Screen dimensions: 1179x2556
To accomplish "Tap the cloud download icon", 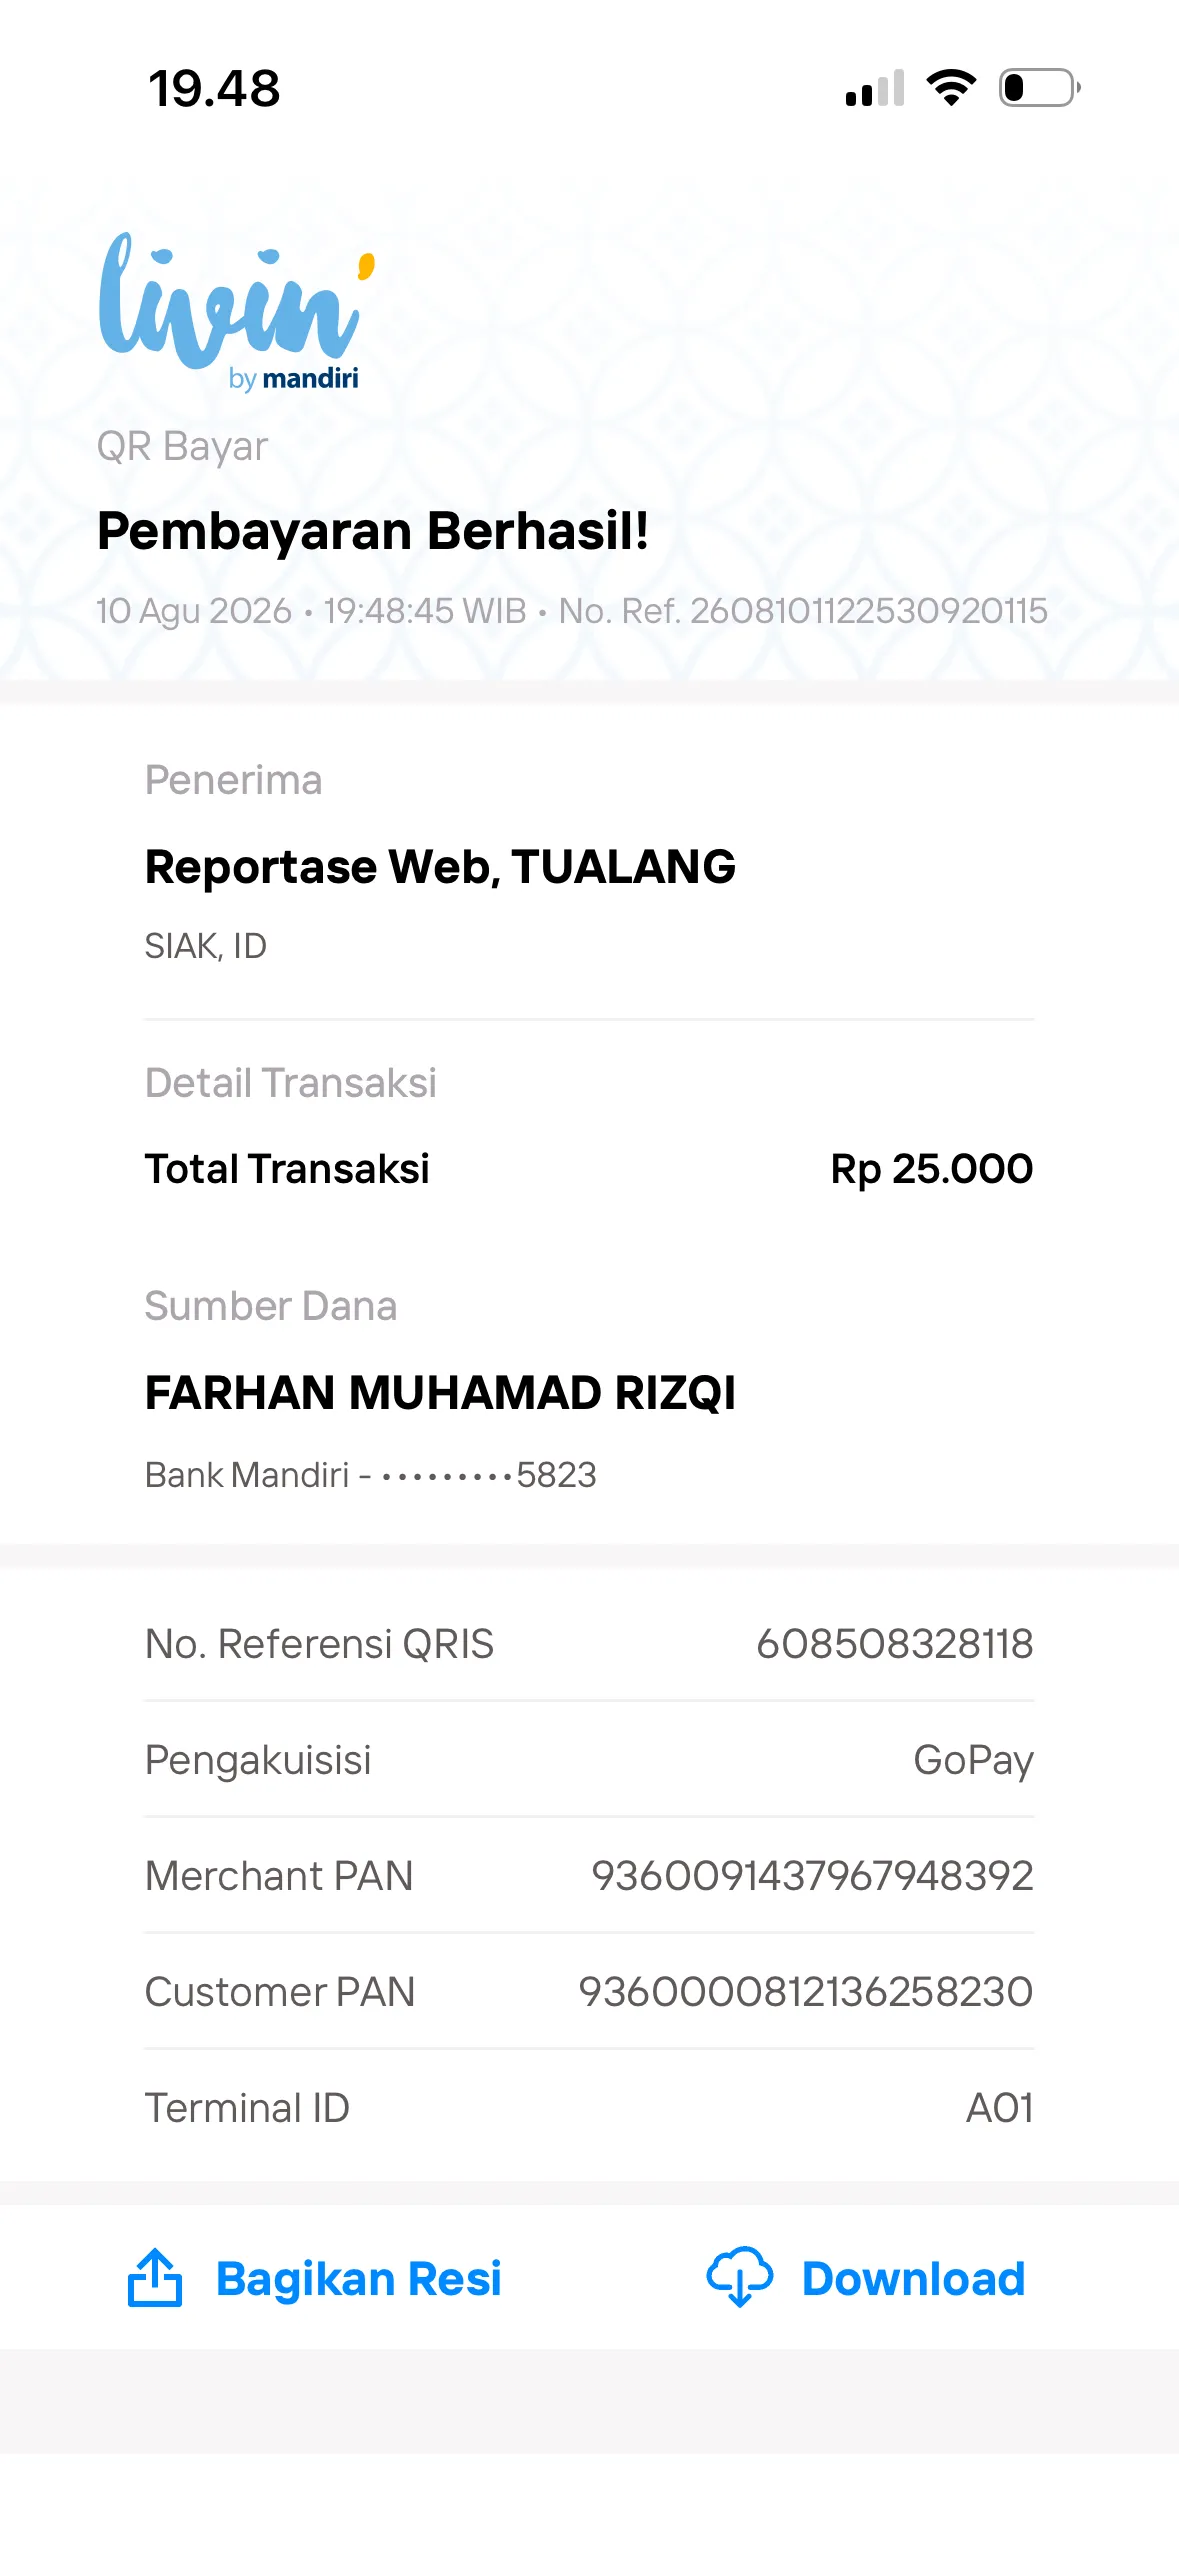I will tap(740, 2277).
